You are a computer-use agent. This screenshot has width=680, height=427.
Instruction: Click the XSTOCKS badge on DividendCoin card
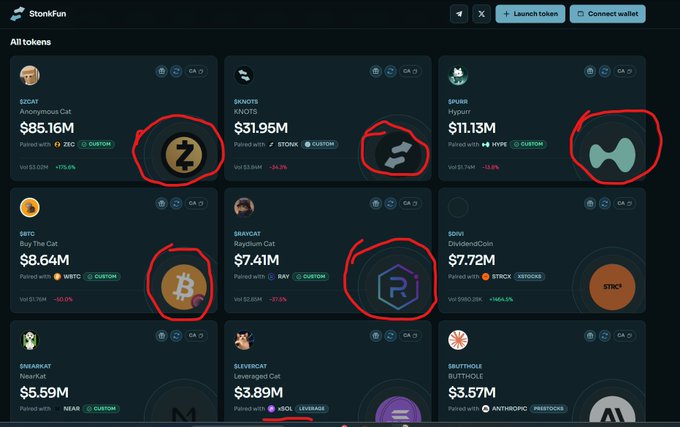point(530,276)
